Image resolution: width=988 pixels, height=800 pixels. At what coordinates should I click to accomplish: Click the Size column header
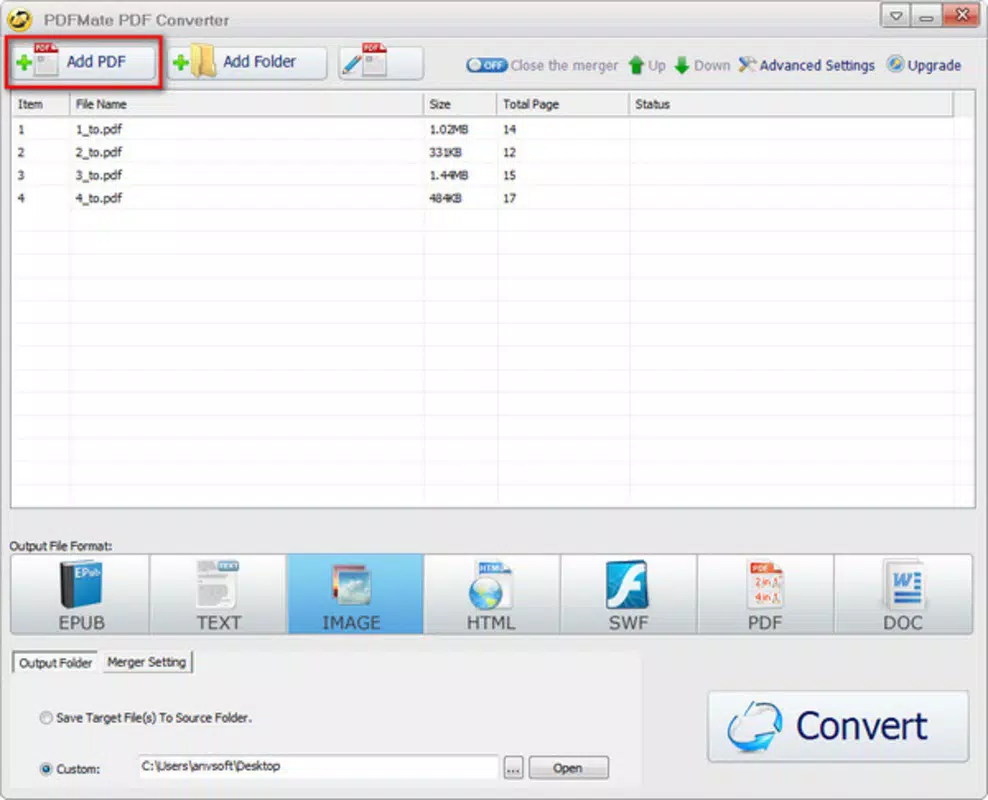point(460,104)
